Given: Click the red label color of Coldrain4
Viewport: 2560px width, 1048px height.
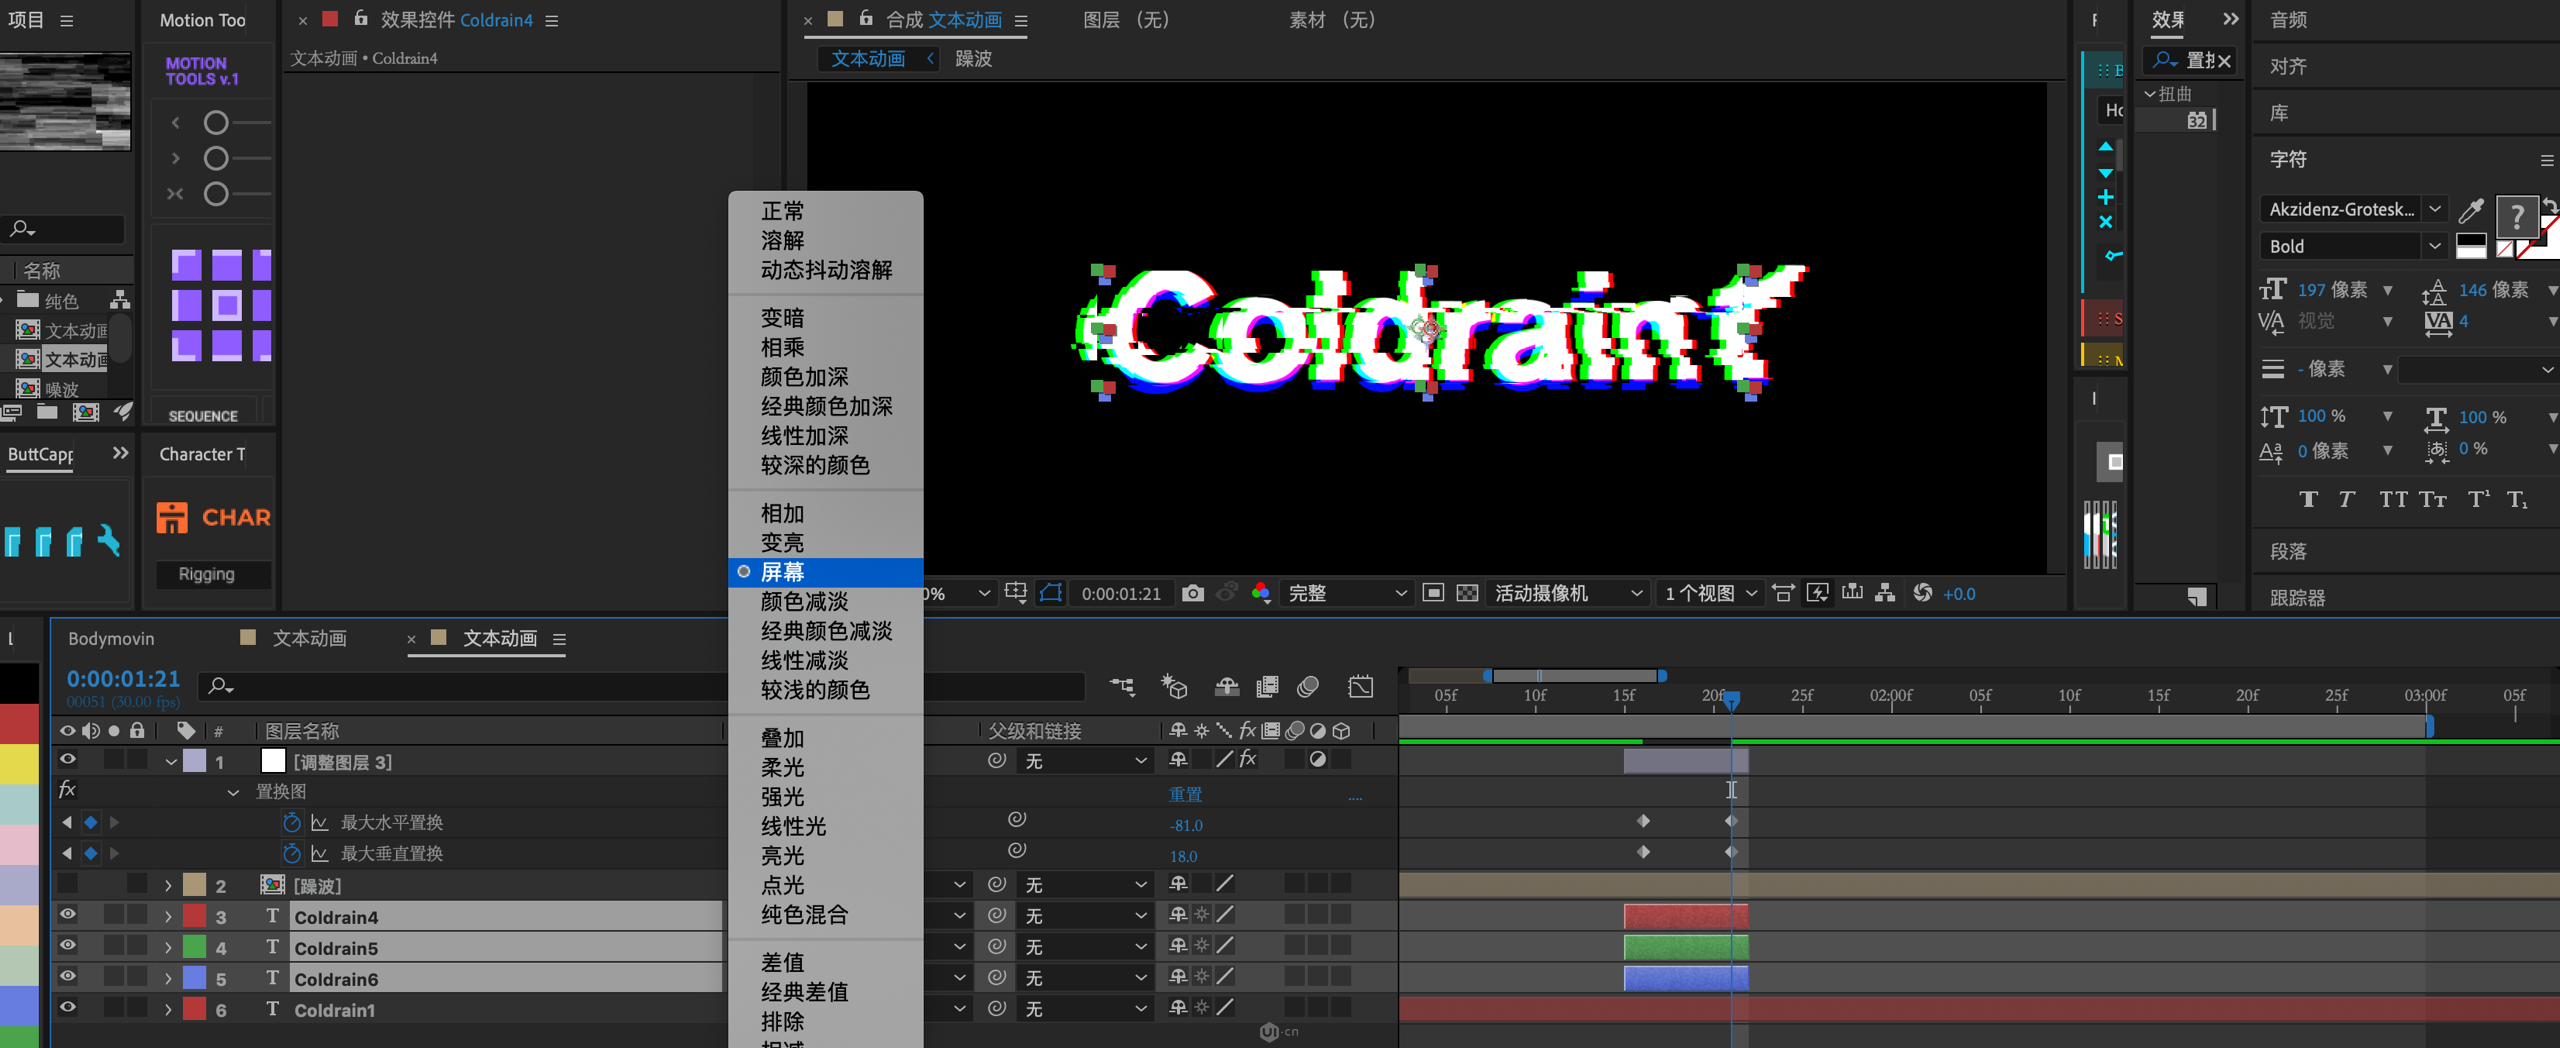Looking at the screenshot, I should click(195, 916).
